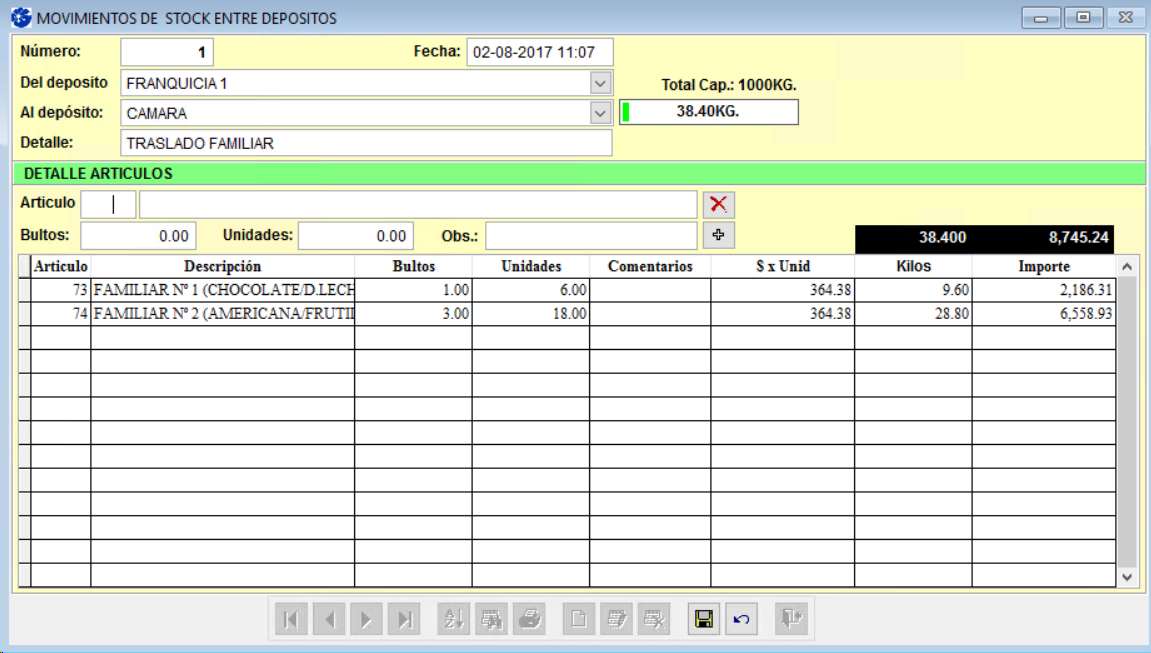Screen dimensions: 1151x653
Task: Click the red X delete article button
Action: click(718, 204)
